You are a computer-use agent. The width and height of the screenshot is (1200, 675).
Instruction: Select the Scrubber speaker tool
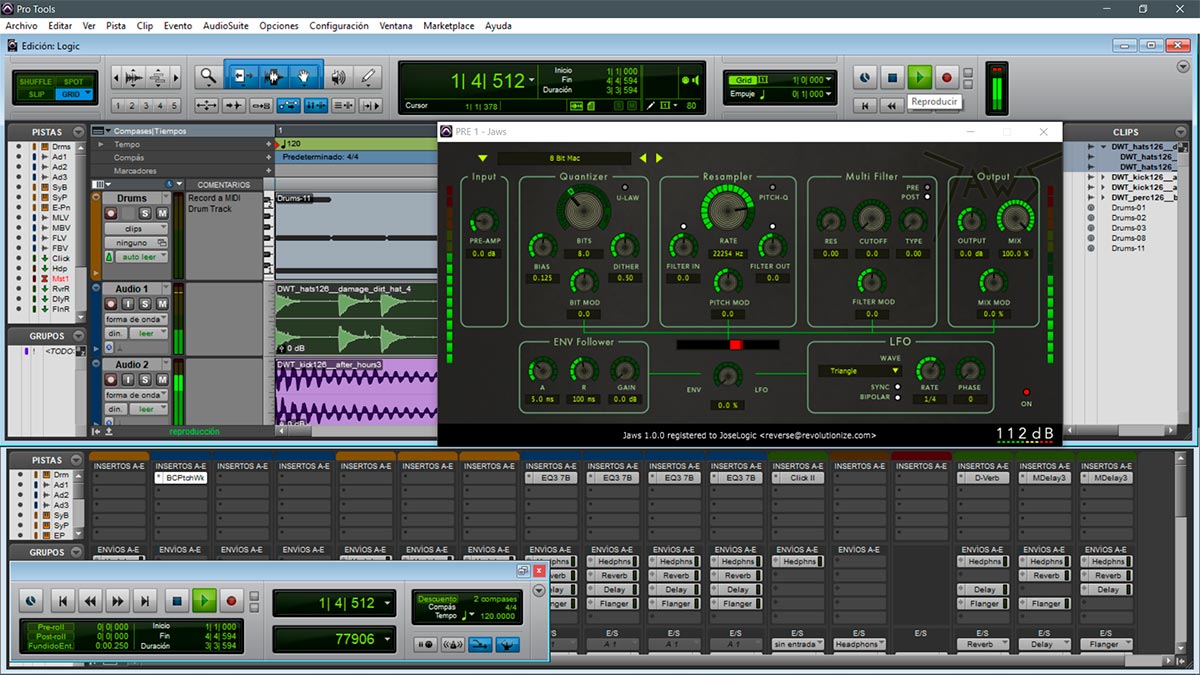tap(339, 76)
